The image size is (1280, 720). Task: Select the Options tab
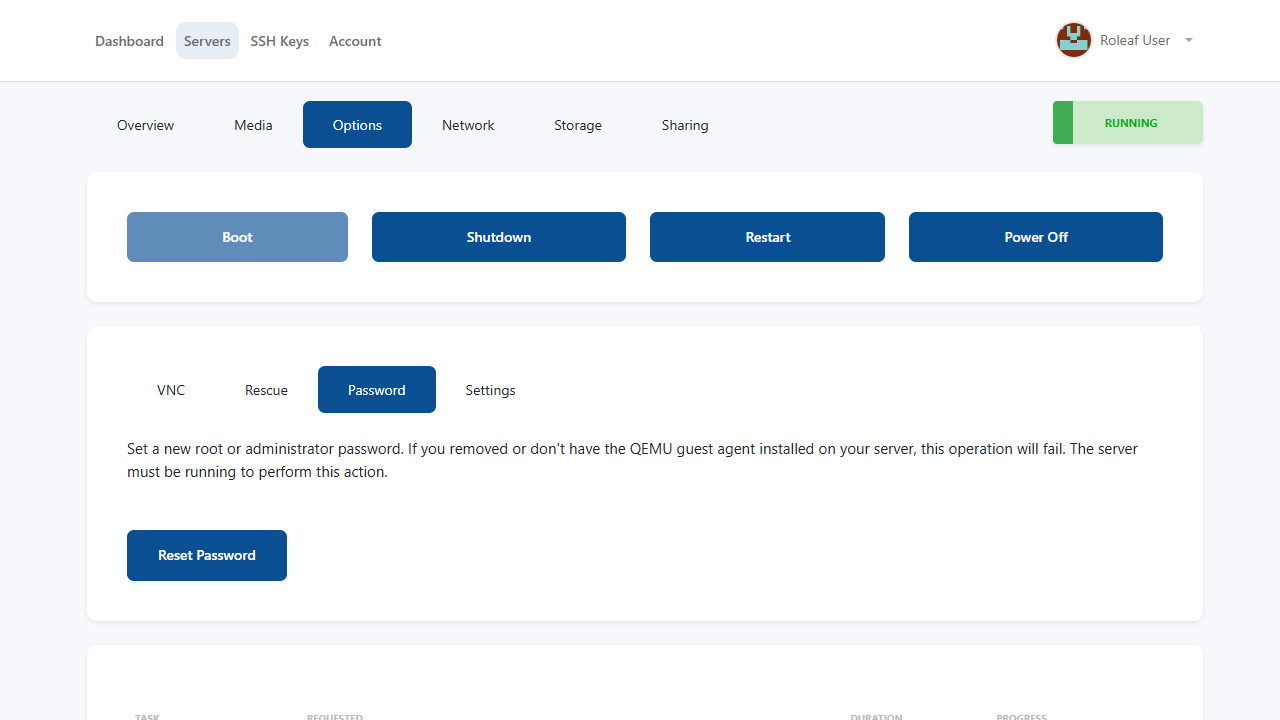357,125
